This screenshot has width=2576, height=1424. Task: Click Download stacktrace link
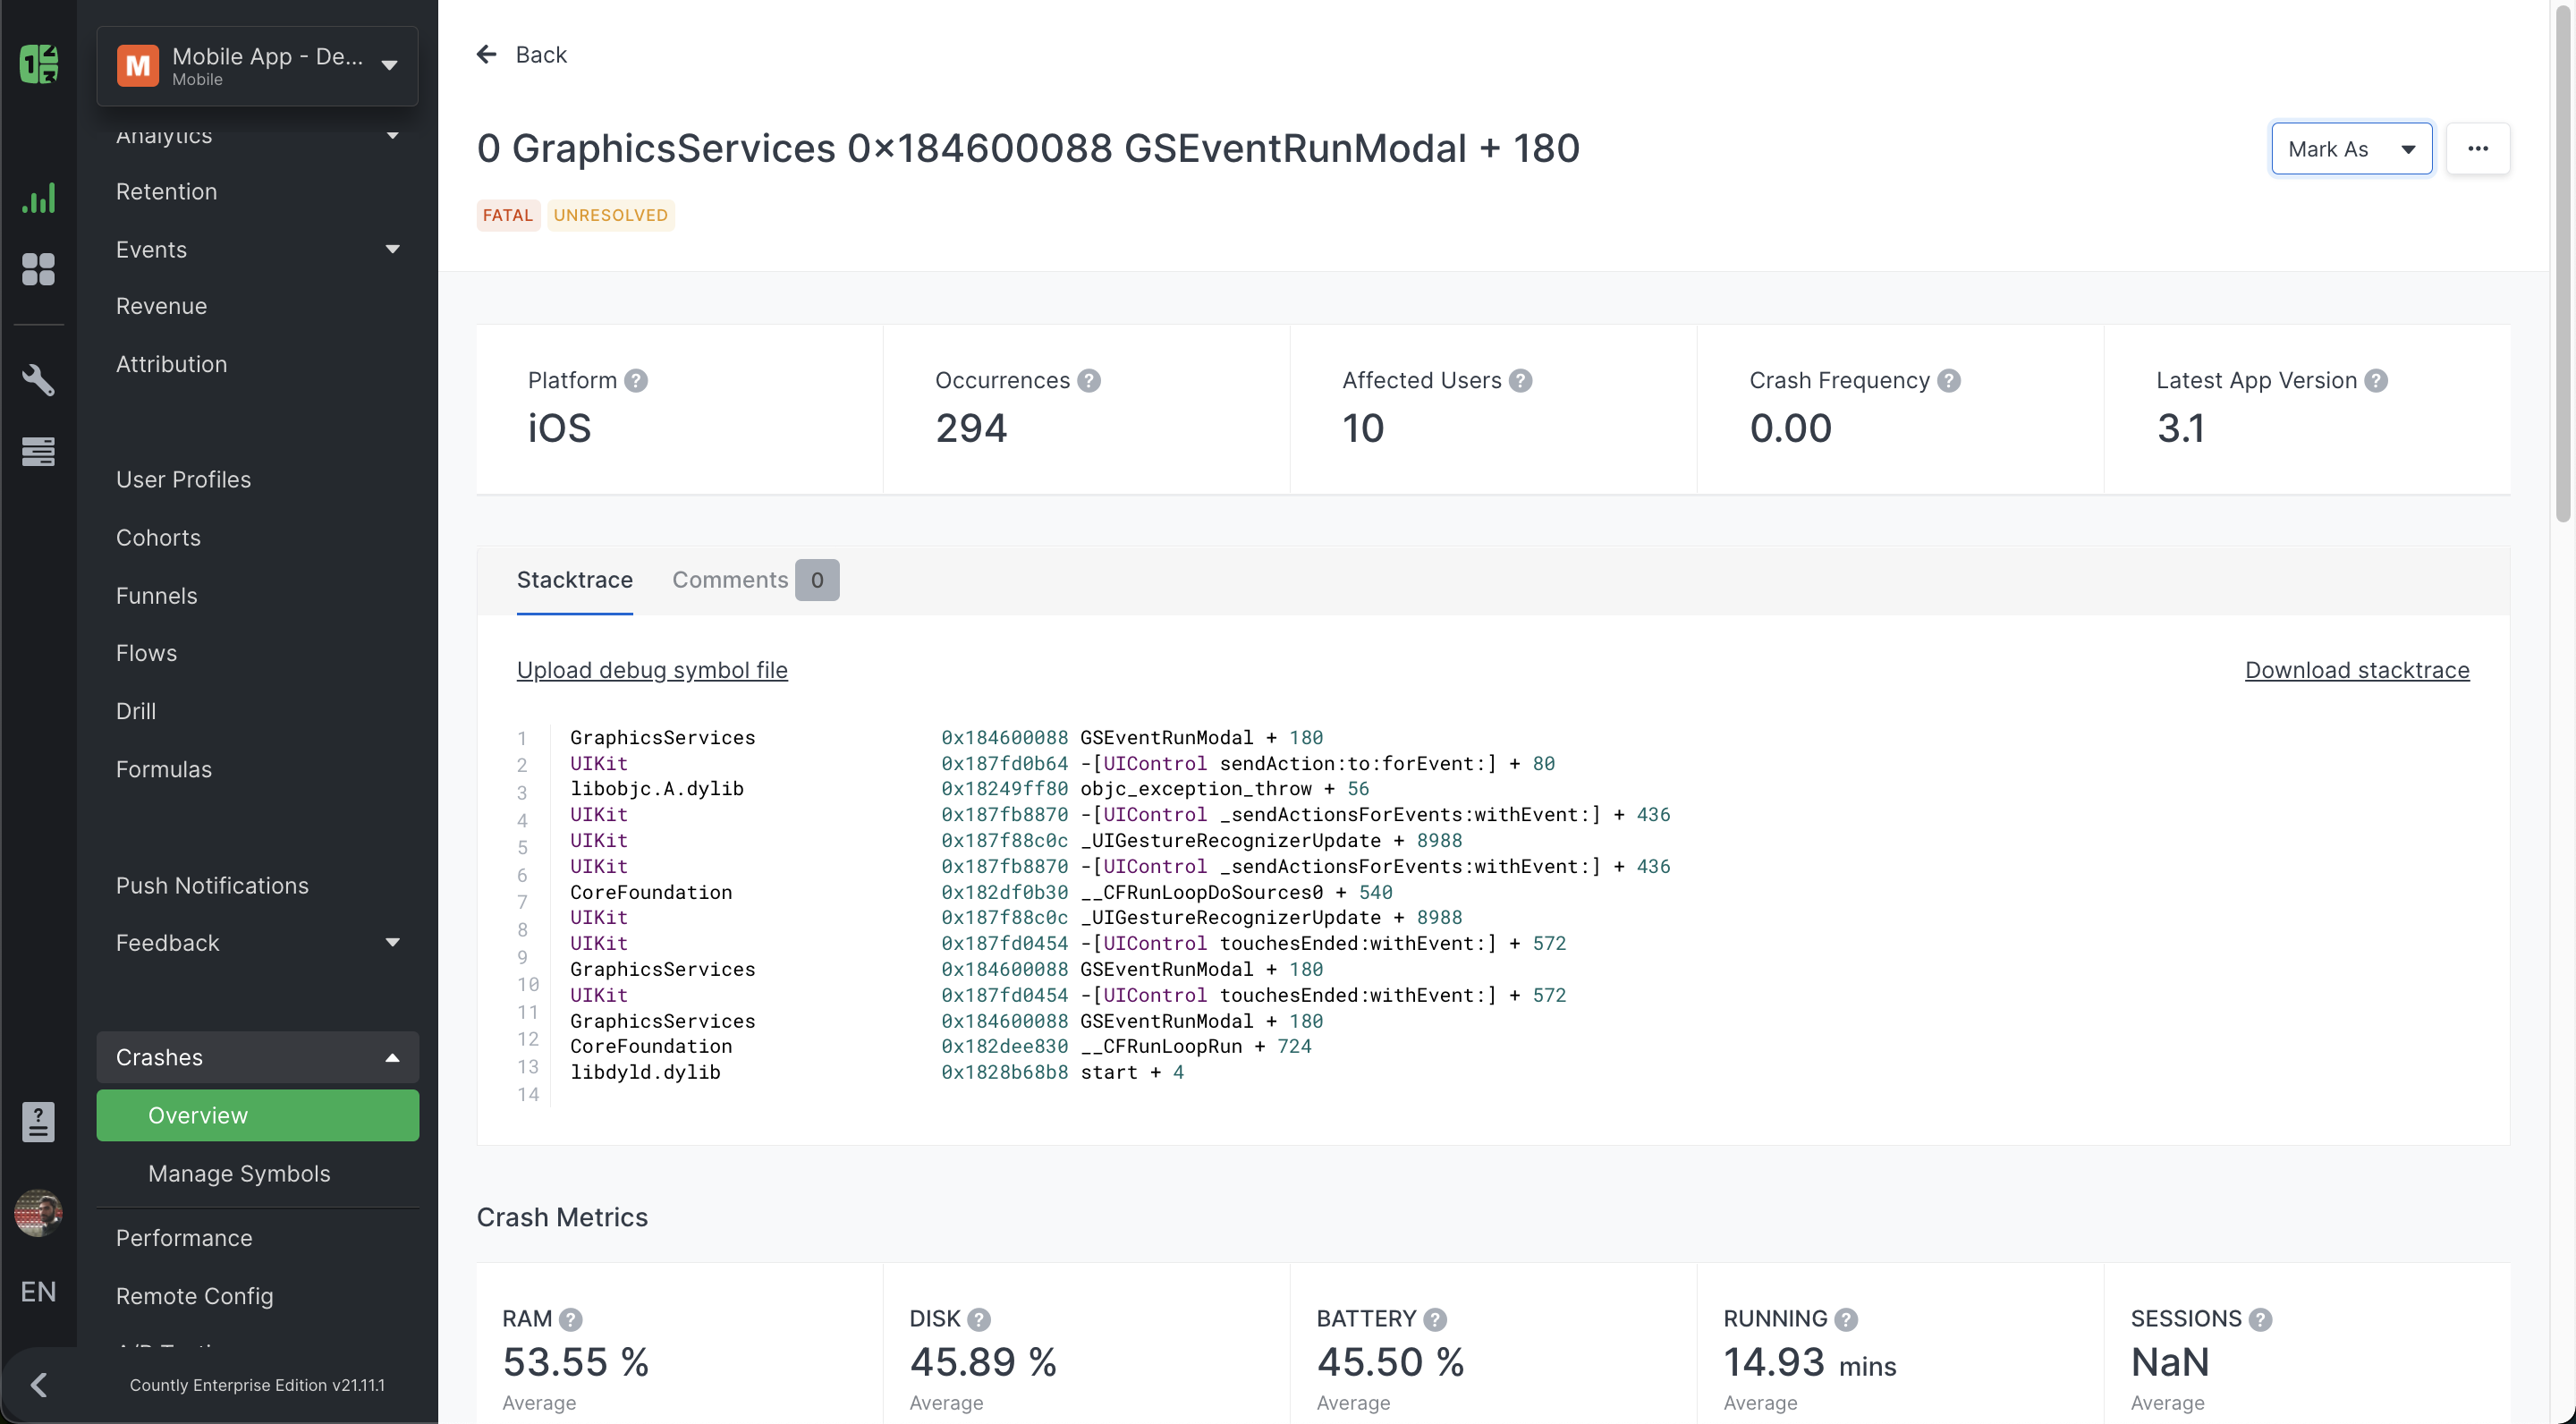tap(2357, 670)
